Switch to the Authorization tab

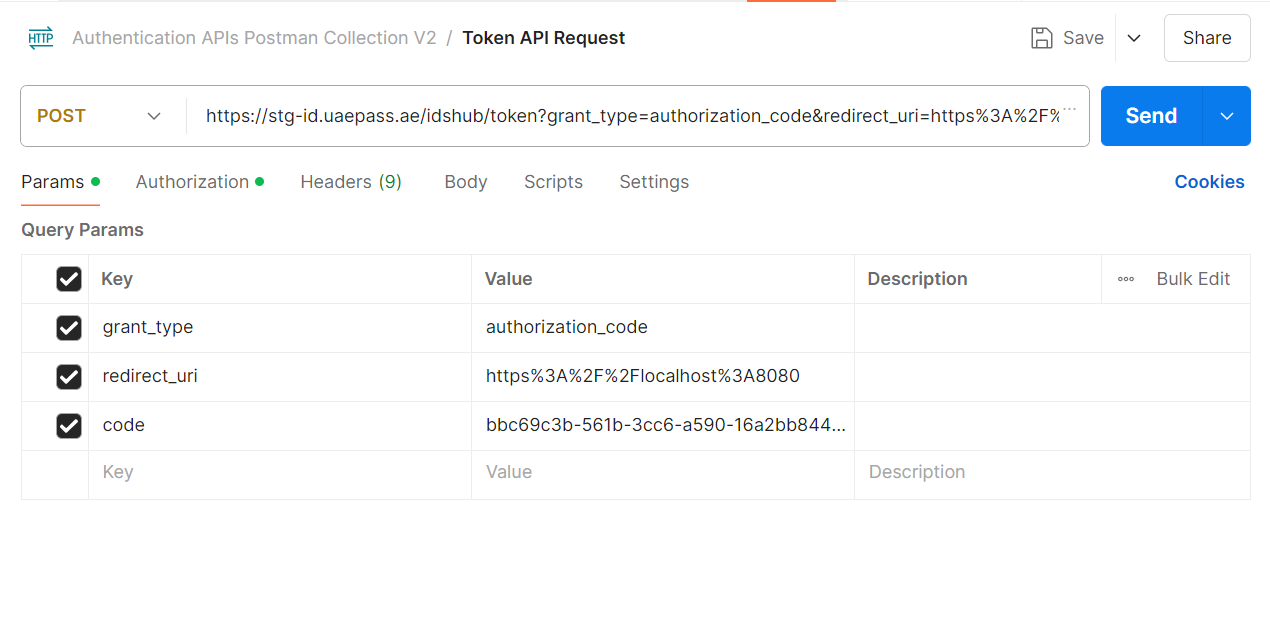tap(192, 182)
